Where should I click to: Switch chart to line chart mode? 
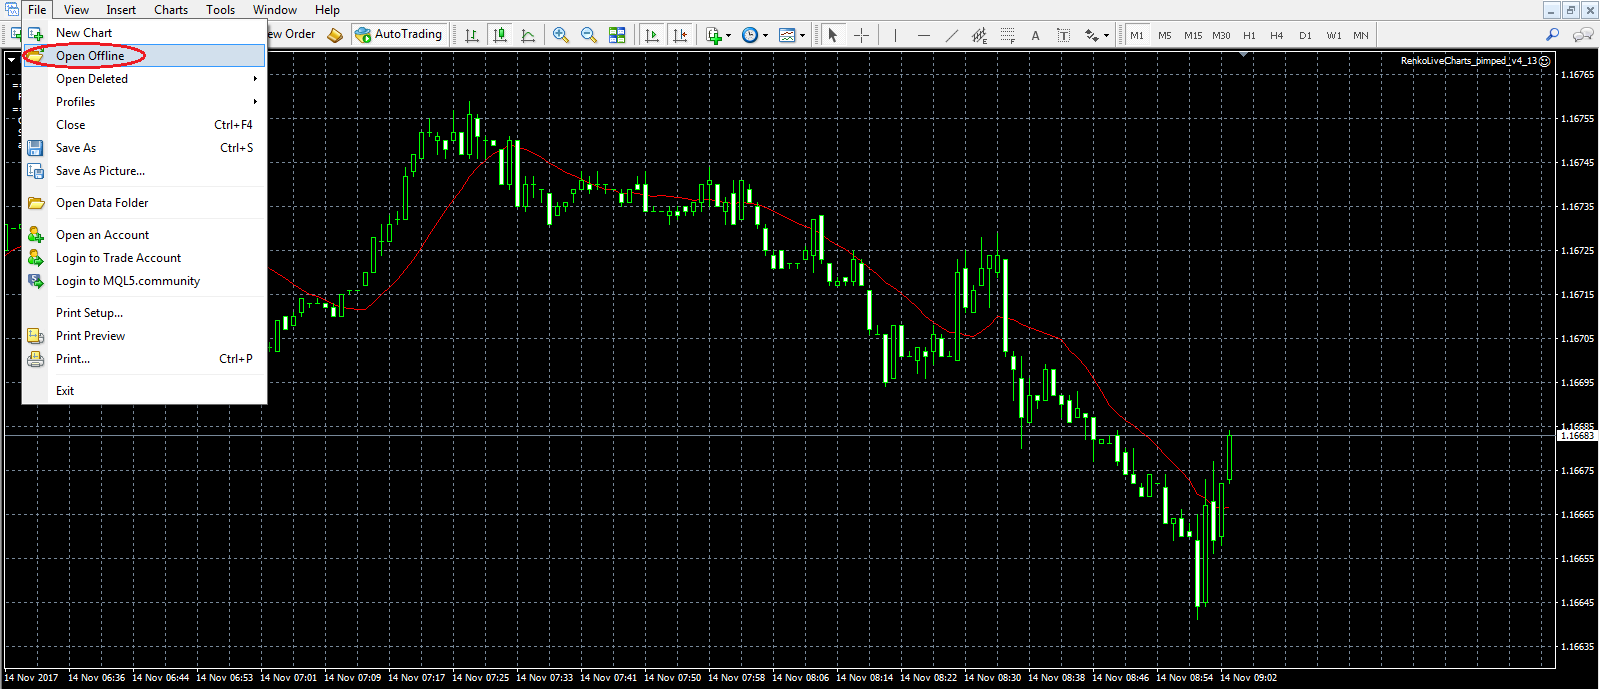tap(528, 35)
